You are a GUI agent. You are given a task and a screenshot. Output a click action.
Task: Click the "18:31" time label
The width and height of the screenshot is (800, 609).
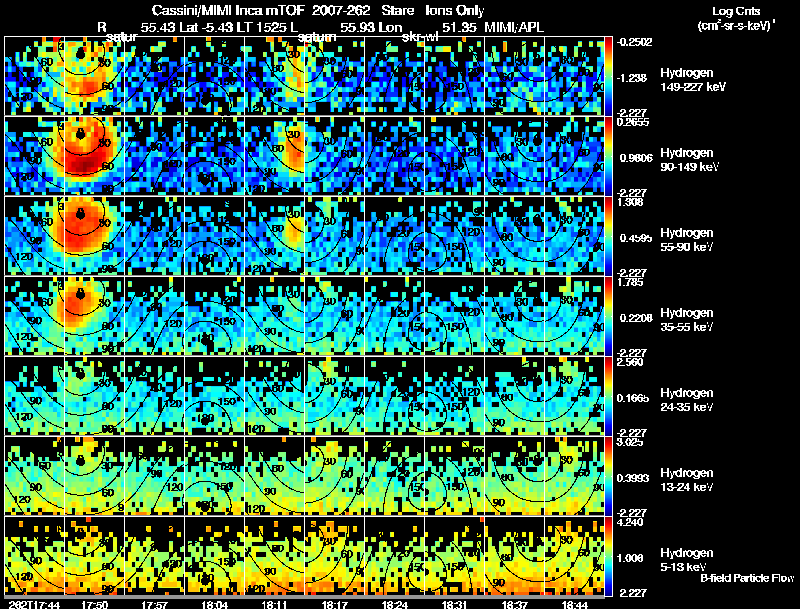[x=455, y=605]
